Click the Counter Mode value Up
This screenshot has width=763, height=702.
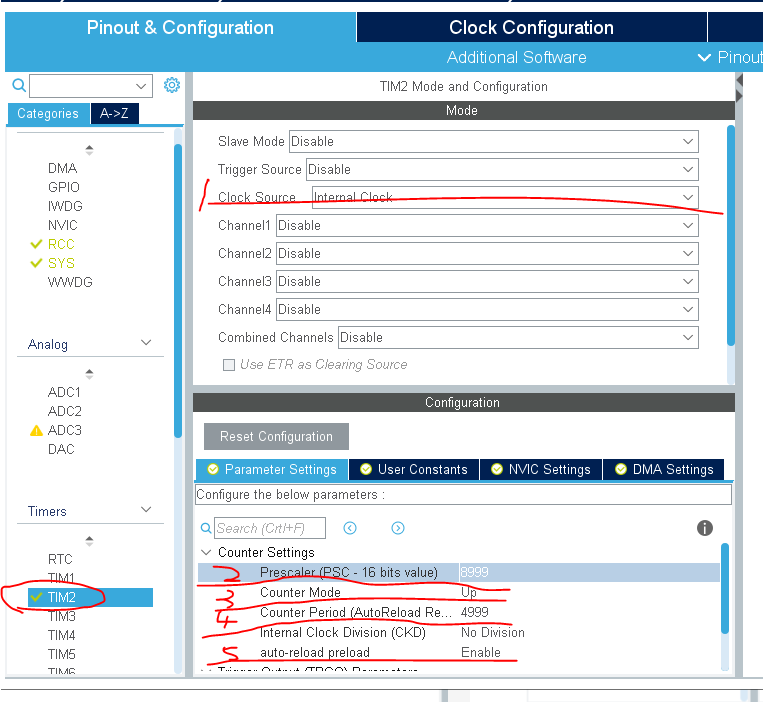[x=469, y=592]
